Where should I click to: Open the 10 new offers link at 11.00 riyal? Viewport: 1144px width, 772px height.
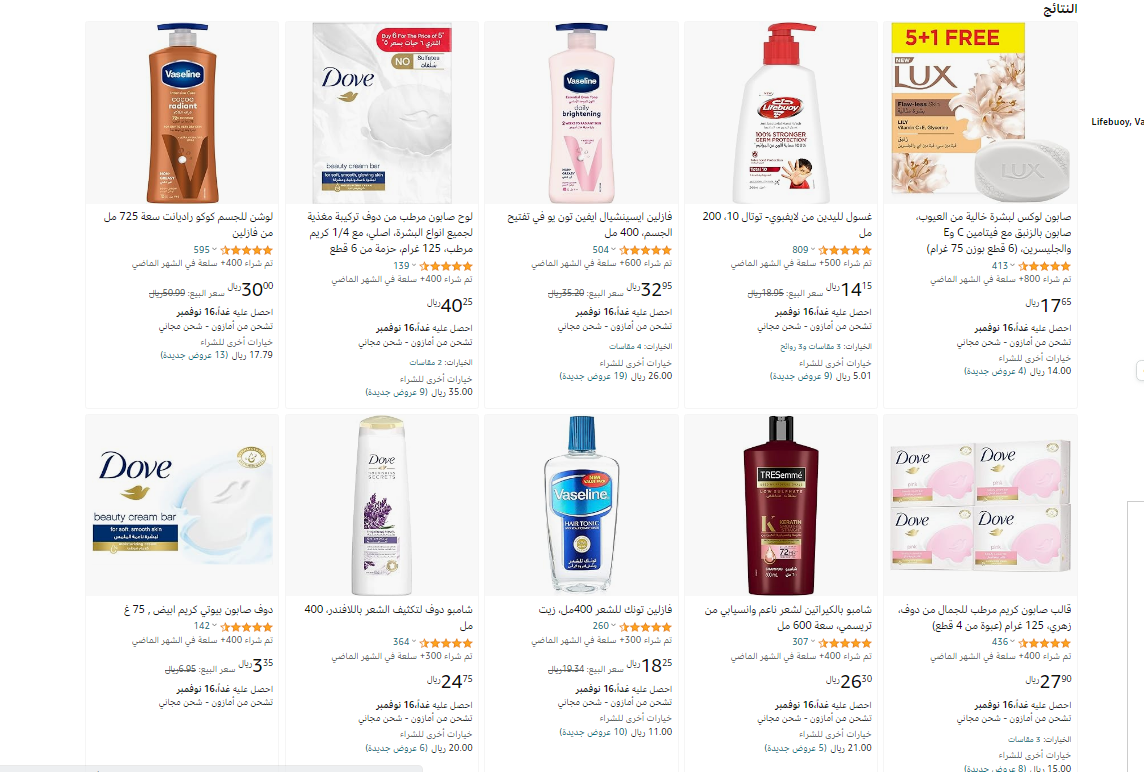(x=616, y=732)
